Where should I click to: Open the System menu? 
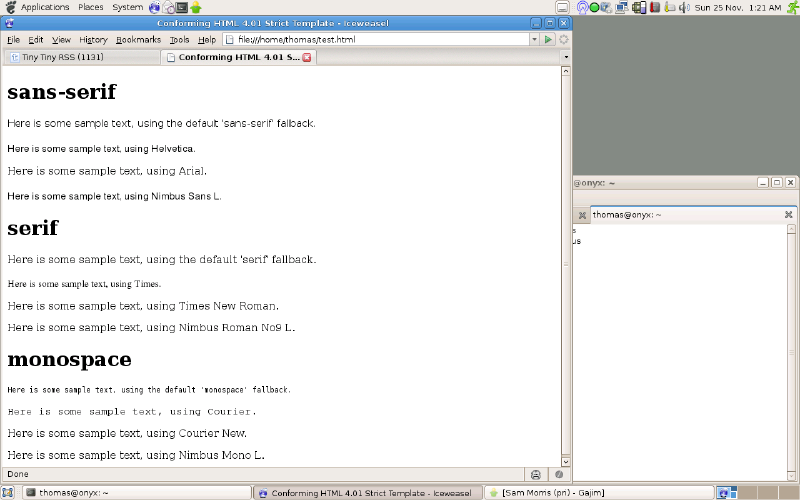[x=128, y=7]
